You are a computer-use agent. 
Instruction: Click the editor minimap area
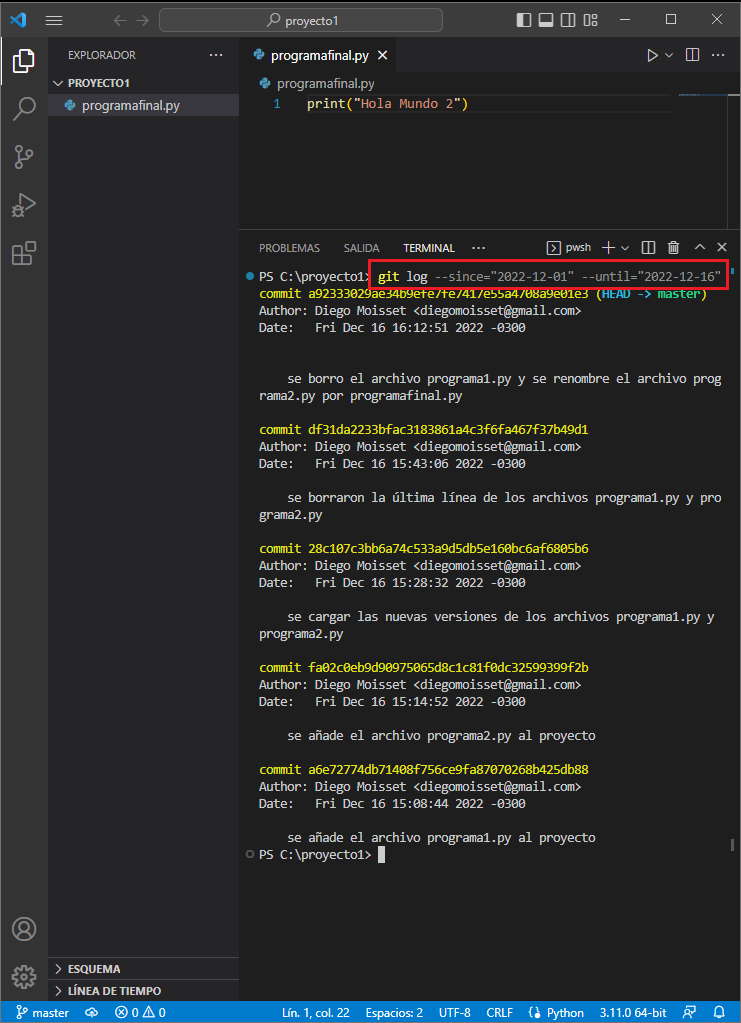click(701, 160)
